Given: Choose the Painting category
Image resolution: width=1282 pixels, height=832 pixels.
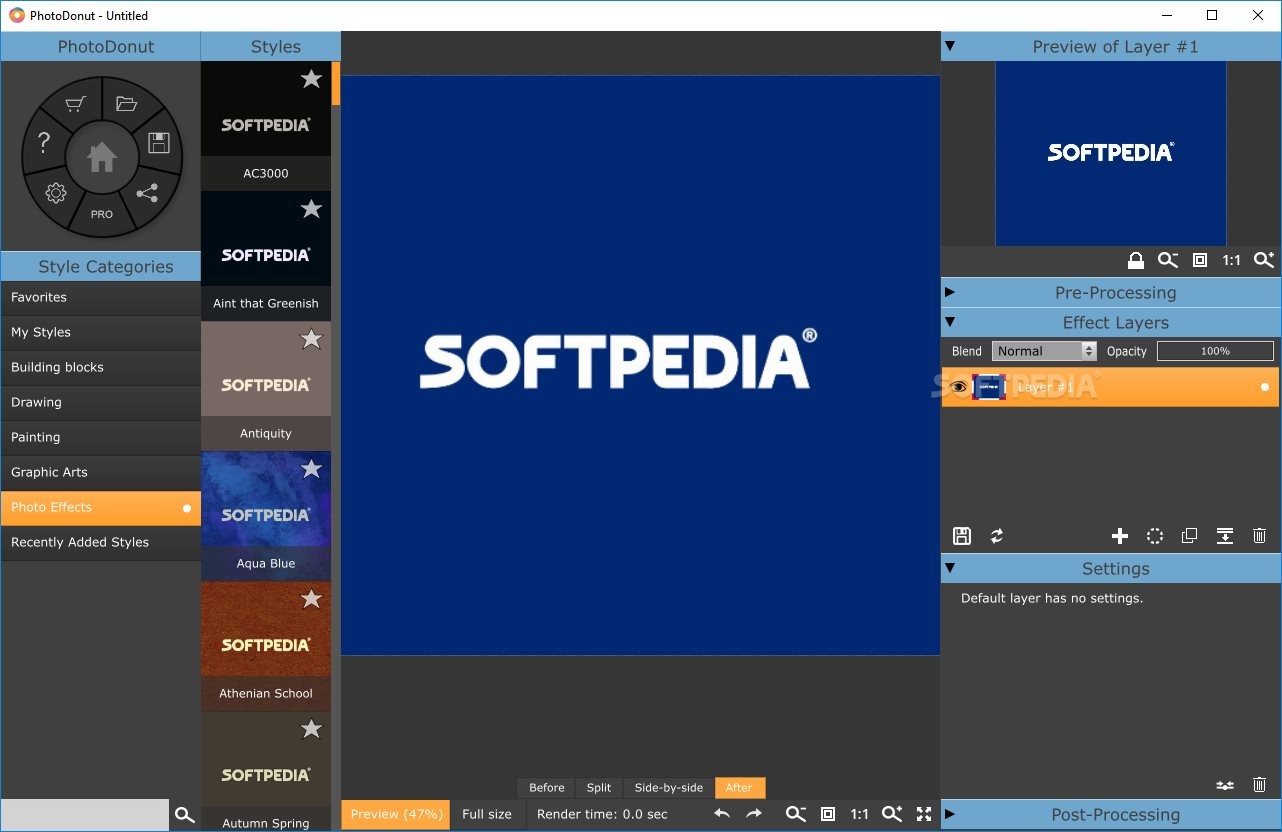Looking at the screenshot, I should pos(101,437).
